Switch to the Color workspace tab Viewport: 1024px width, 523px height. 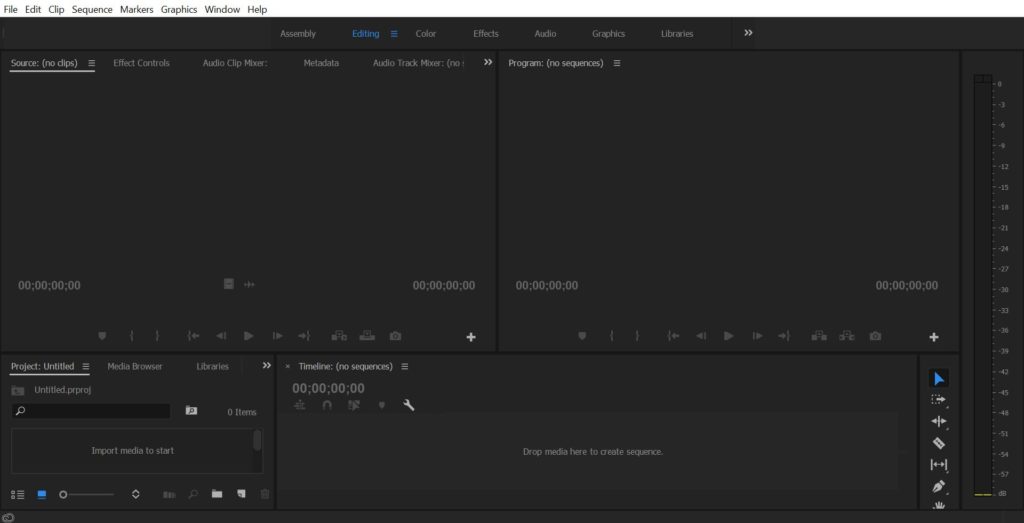[426, 33]
